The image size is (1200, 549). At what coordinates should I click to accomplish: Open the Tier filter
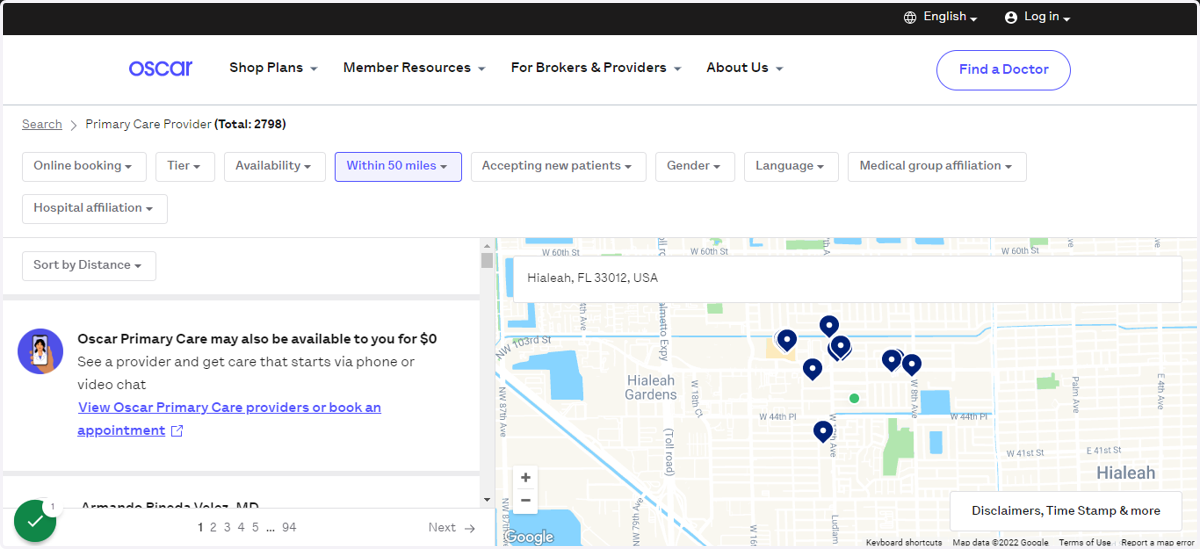tap(185, 166)
